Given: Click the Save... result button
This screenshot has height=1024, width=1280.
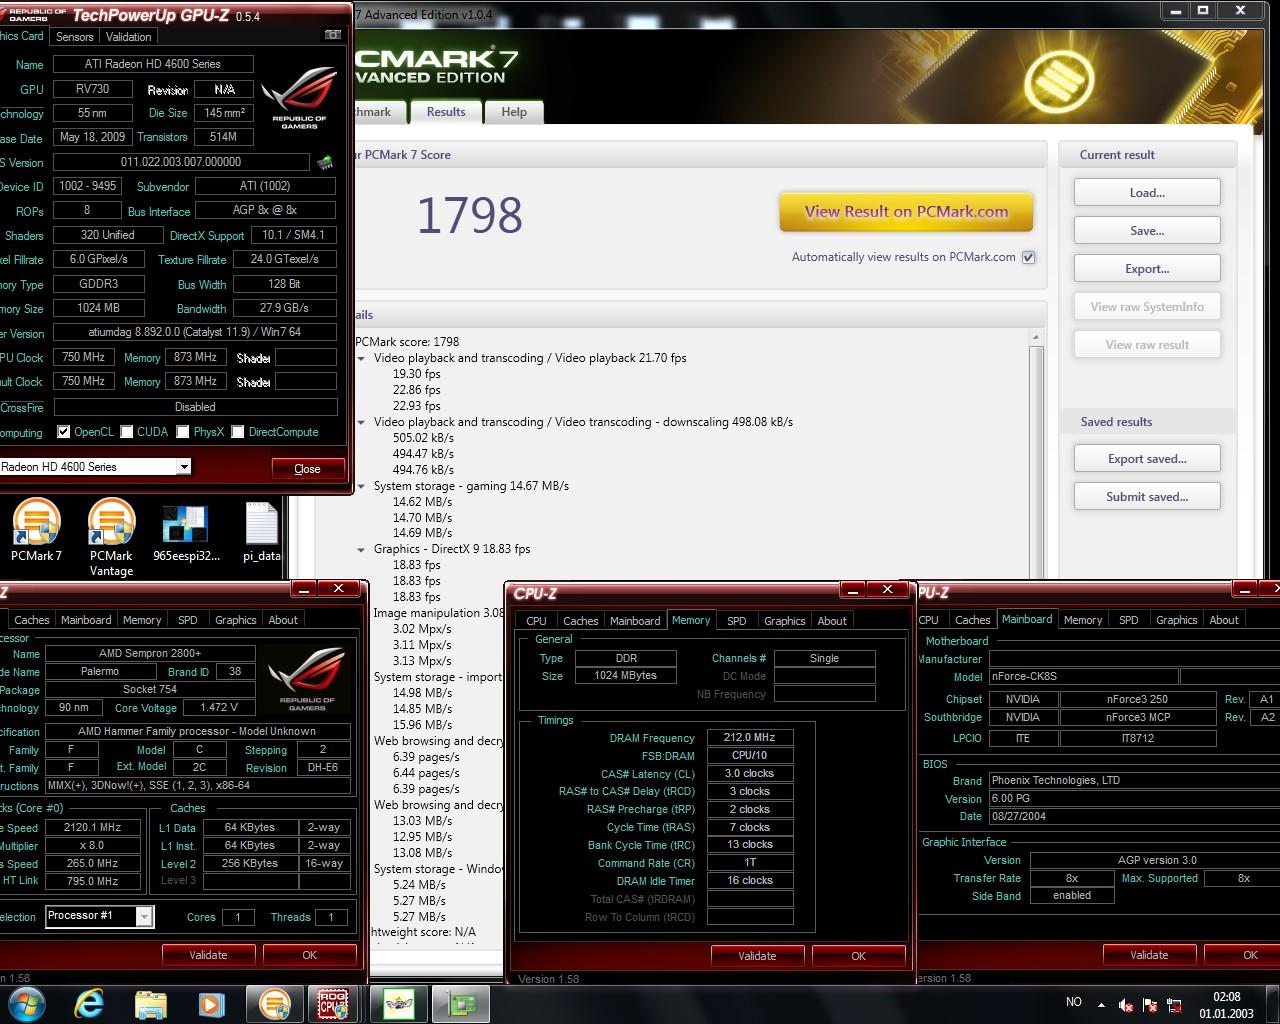Looking at the screenshot, I should (x=1147, y=231).
